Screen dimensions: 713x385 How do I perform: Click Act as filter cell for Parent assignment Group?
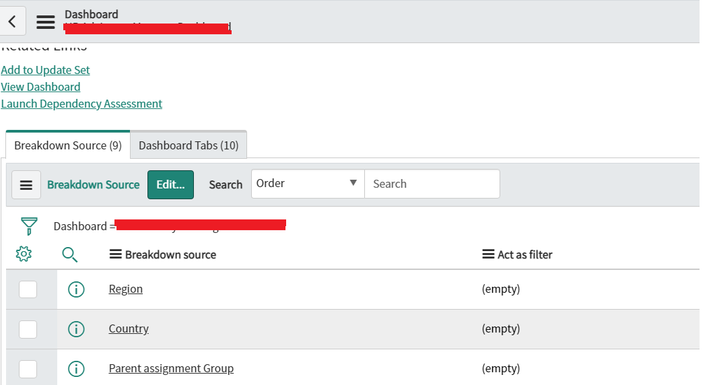click(x=501, y=368)
